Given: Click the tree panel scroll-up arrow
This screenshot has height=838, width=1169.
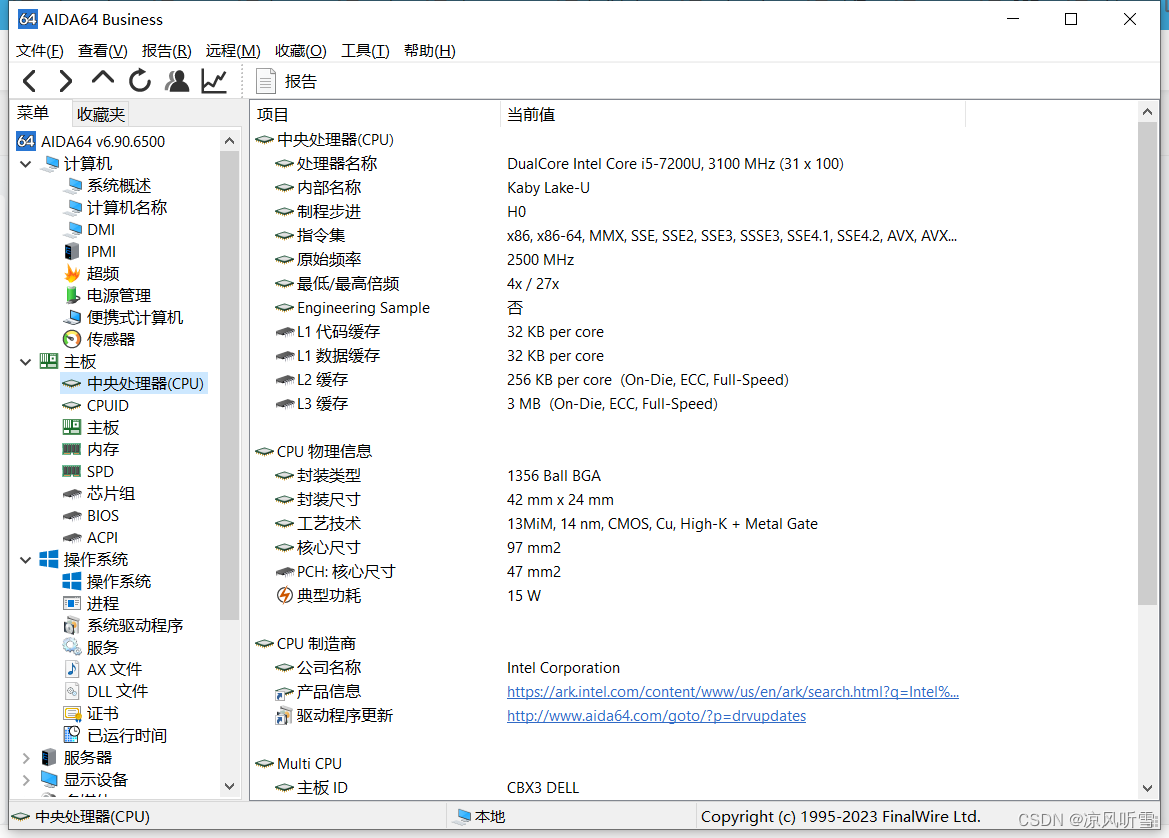Looking at the screenshot, I should point(230,140).
